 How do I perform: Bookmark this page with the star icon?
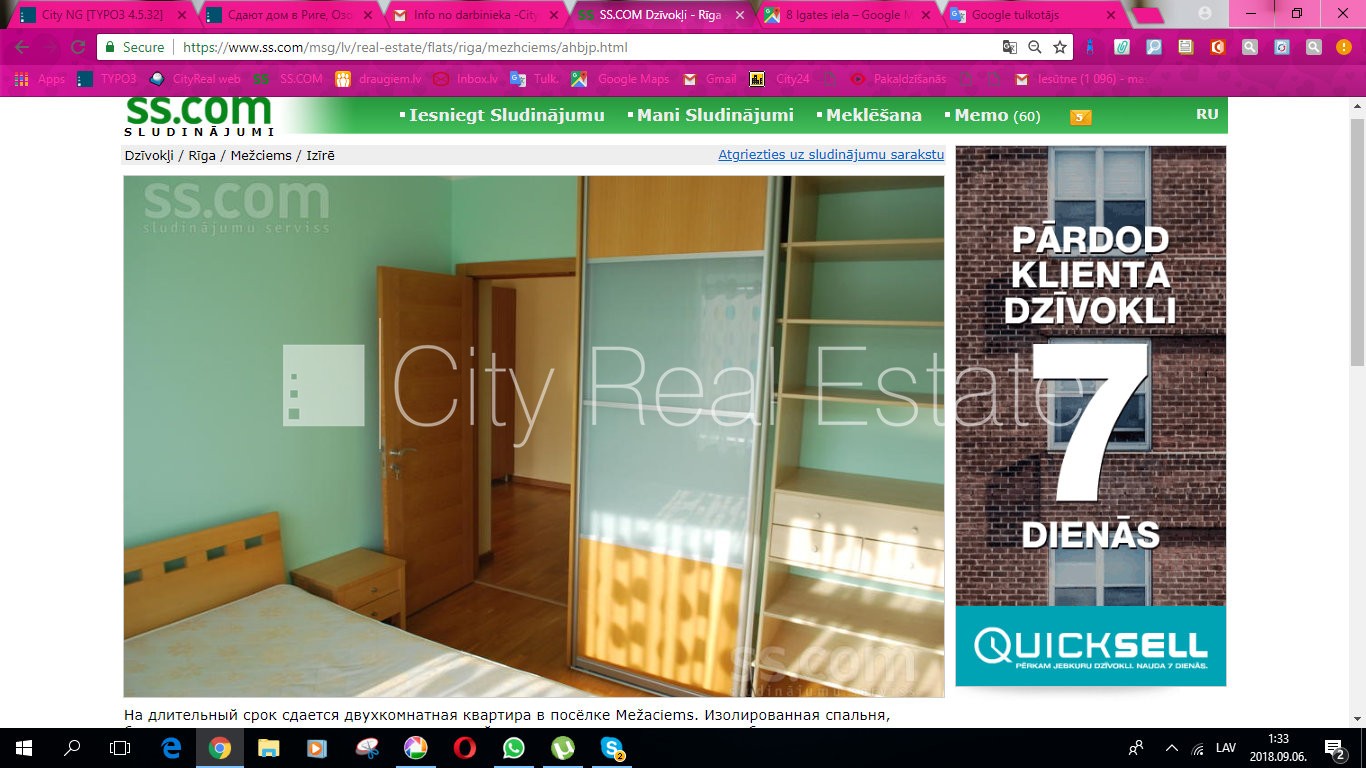[1060, 47]
